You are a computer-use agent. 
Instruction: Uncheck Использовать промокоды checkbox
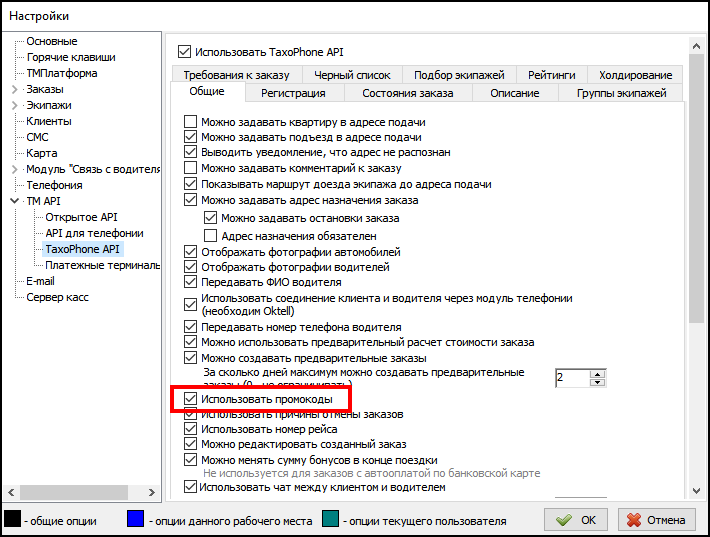190,399
